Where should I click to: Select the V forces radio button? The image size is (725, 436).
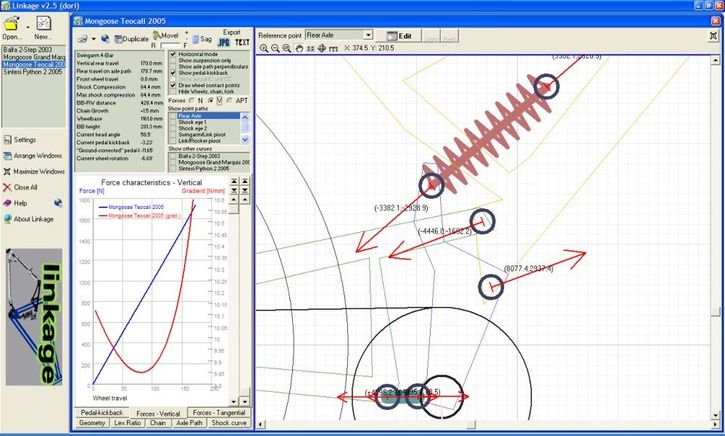(x=211, y=100)
